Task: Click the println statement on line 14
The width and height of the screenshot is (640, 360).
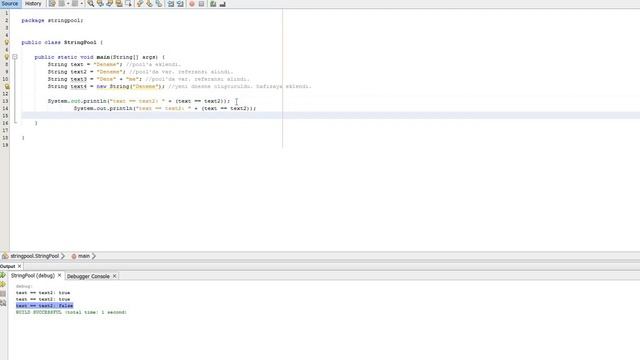Action: pyautogui.click(x=165, y=108)
